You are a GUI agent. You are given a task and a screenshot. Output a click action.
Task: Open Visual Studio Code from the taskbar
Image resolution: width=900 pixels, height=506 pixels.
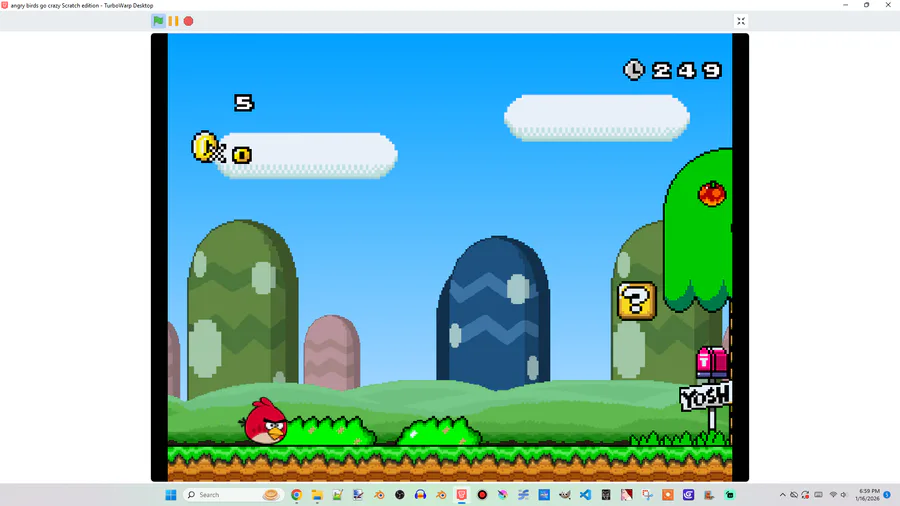(585, 495)
